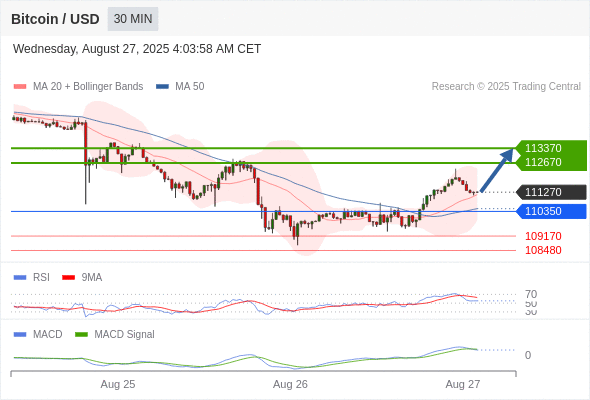This screenshot has width=590, height=400.
Task: Click the 109170 support price label
Action: tap(543, 236)
